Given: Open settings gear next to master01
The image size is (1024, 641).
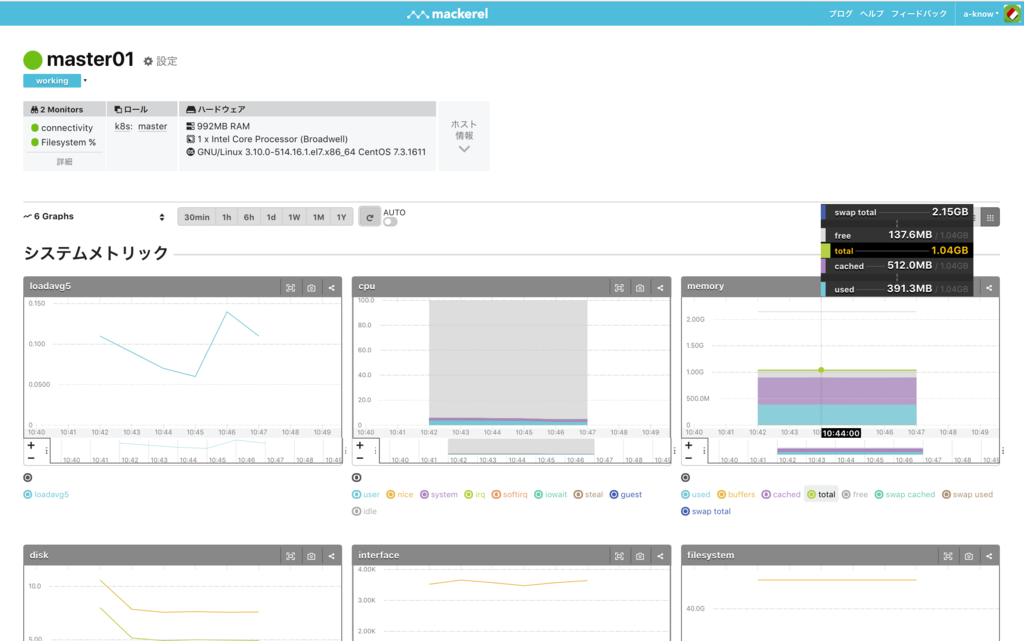Looking at the screenshot, I should (x=161, y=61).
